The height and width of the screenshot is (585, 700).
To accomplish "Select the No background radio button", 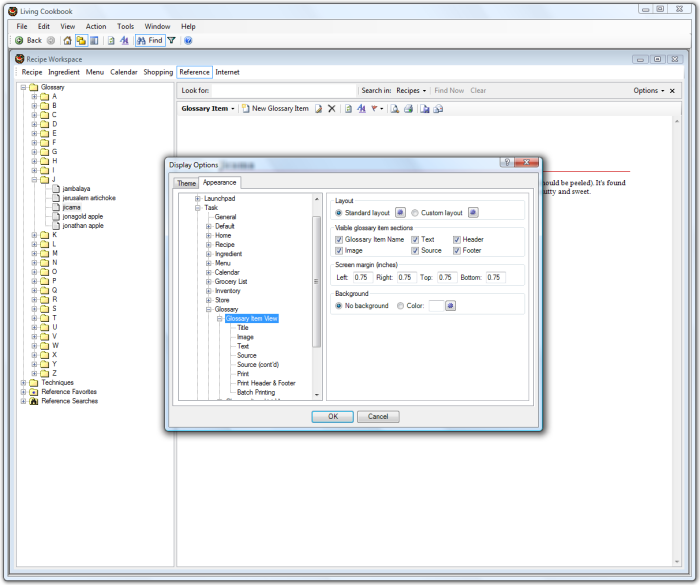I will (339, 306).
